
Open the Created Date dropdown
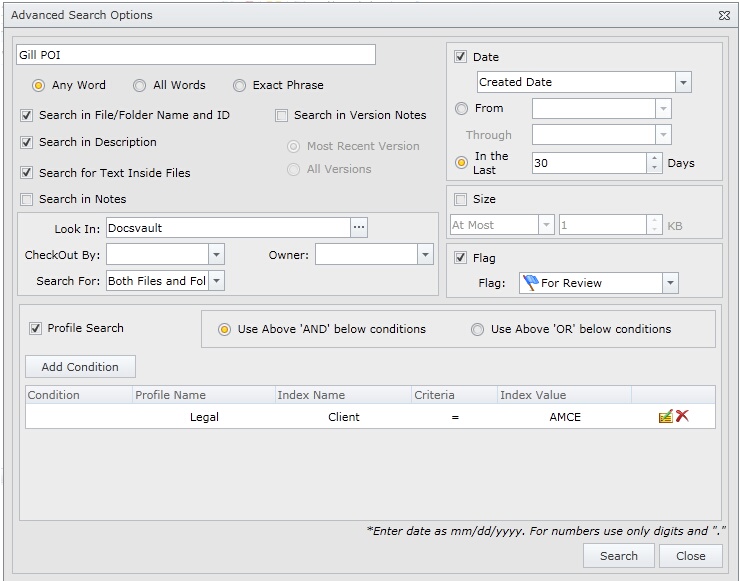[682, 83]
